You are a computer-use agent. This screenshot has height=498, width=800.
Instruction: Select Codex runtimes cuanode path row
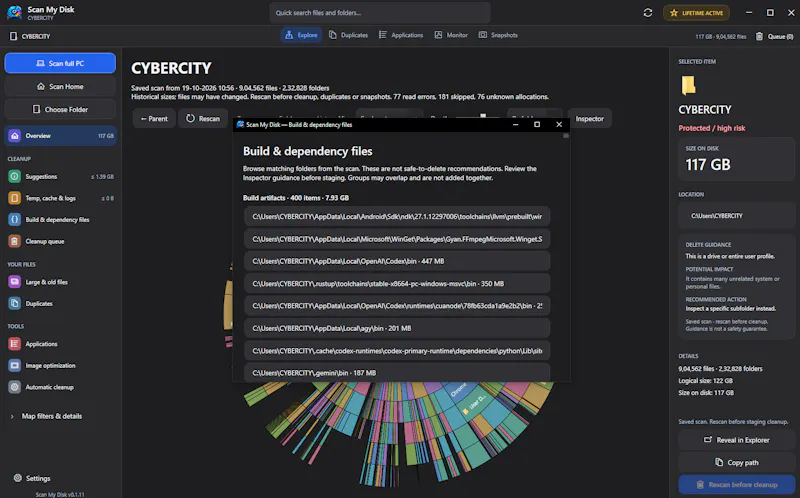397,306
